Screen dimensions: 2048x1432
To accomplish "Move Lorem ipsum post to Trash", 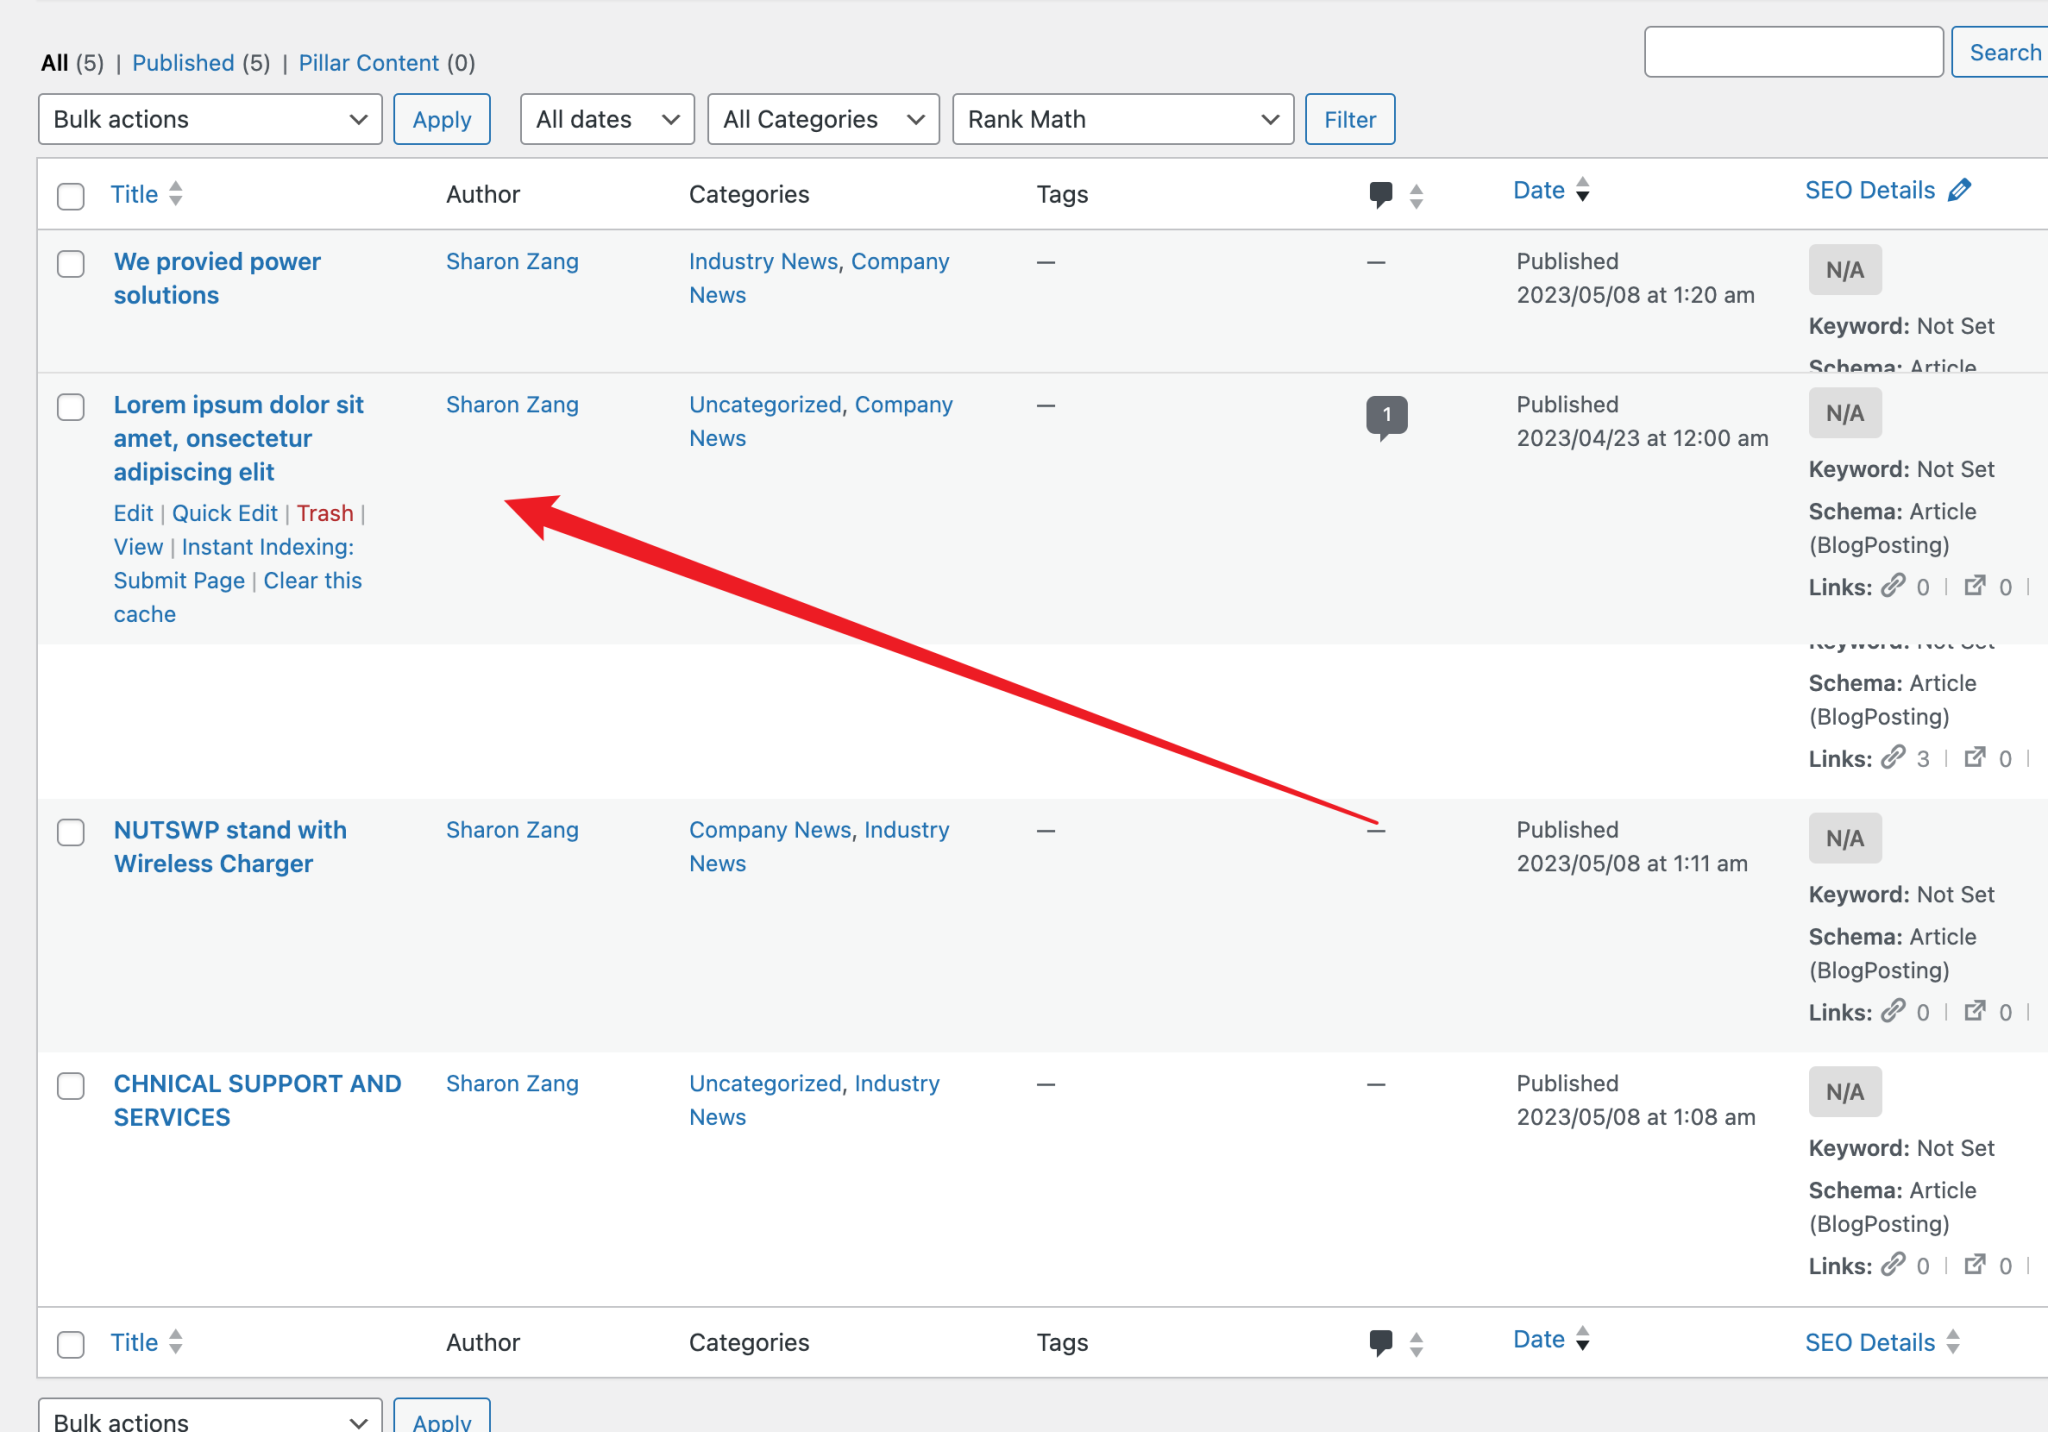I will click(x=325, y=513).
